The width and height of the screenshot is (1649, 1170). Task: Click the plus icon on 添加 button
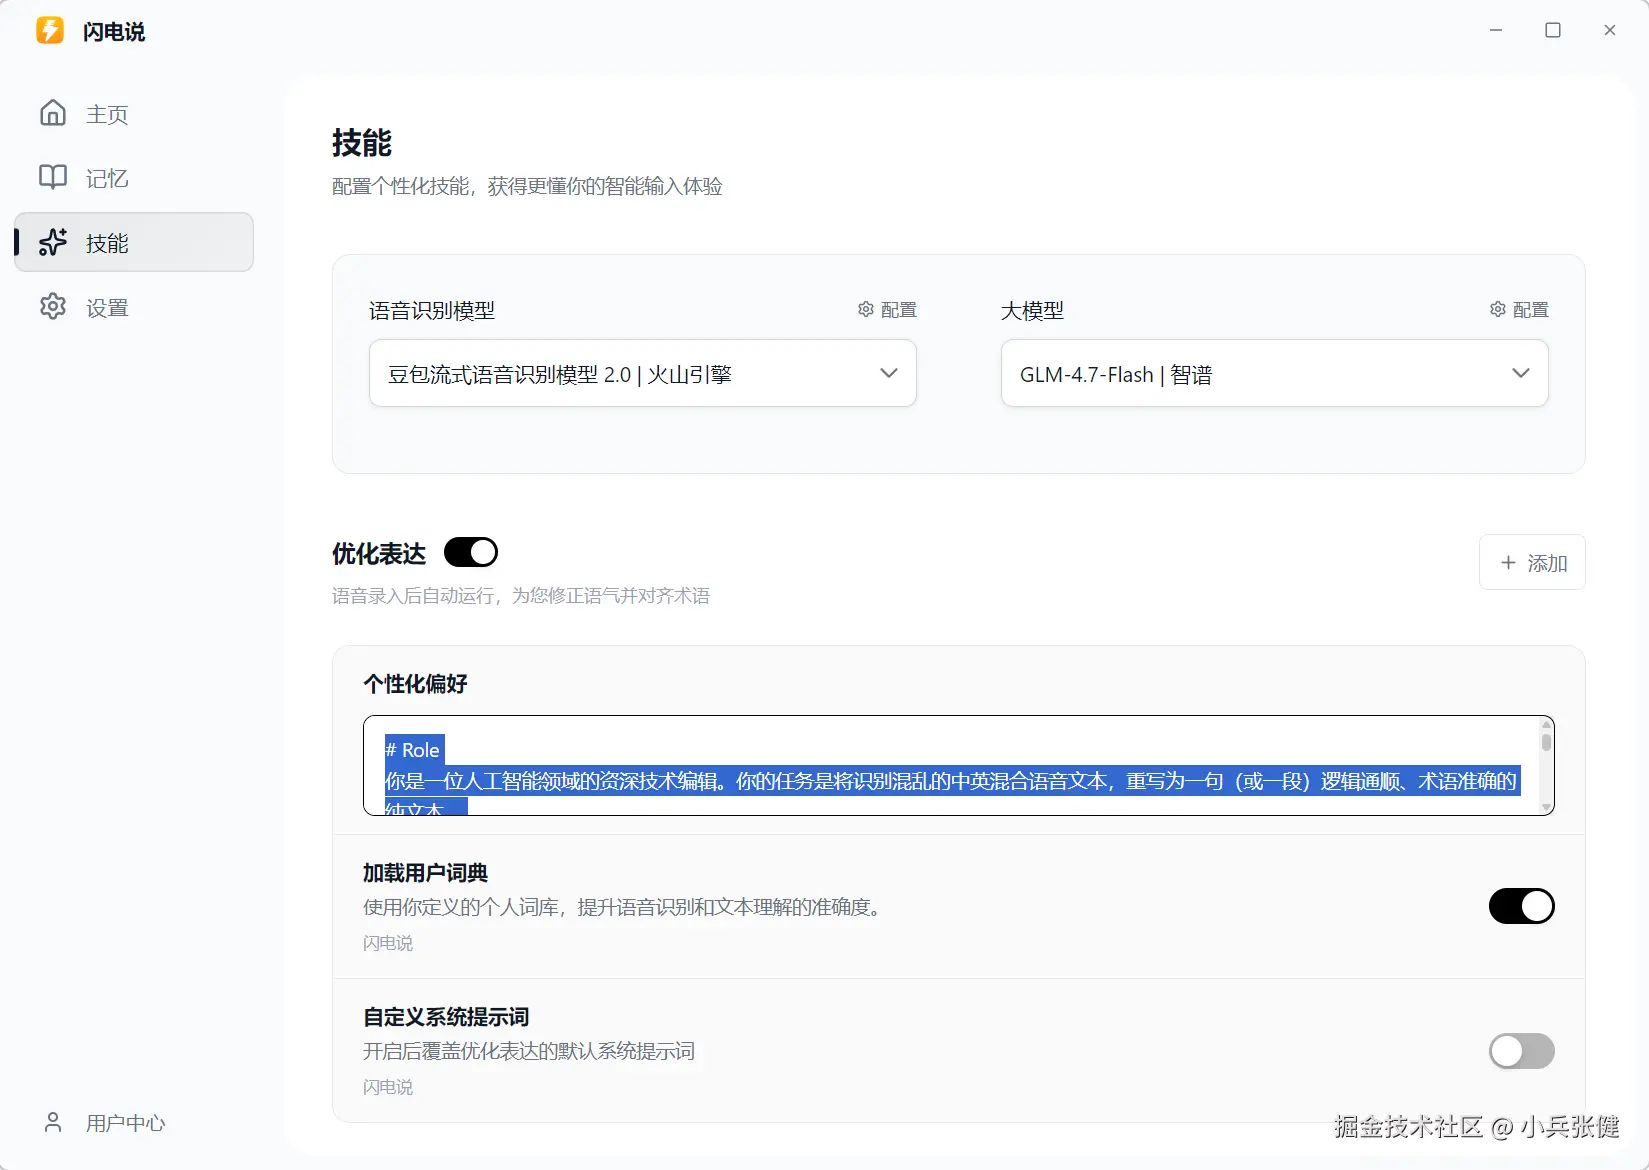[x=1509, y=563]
